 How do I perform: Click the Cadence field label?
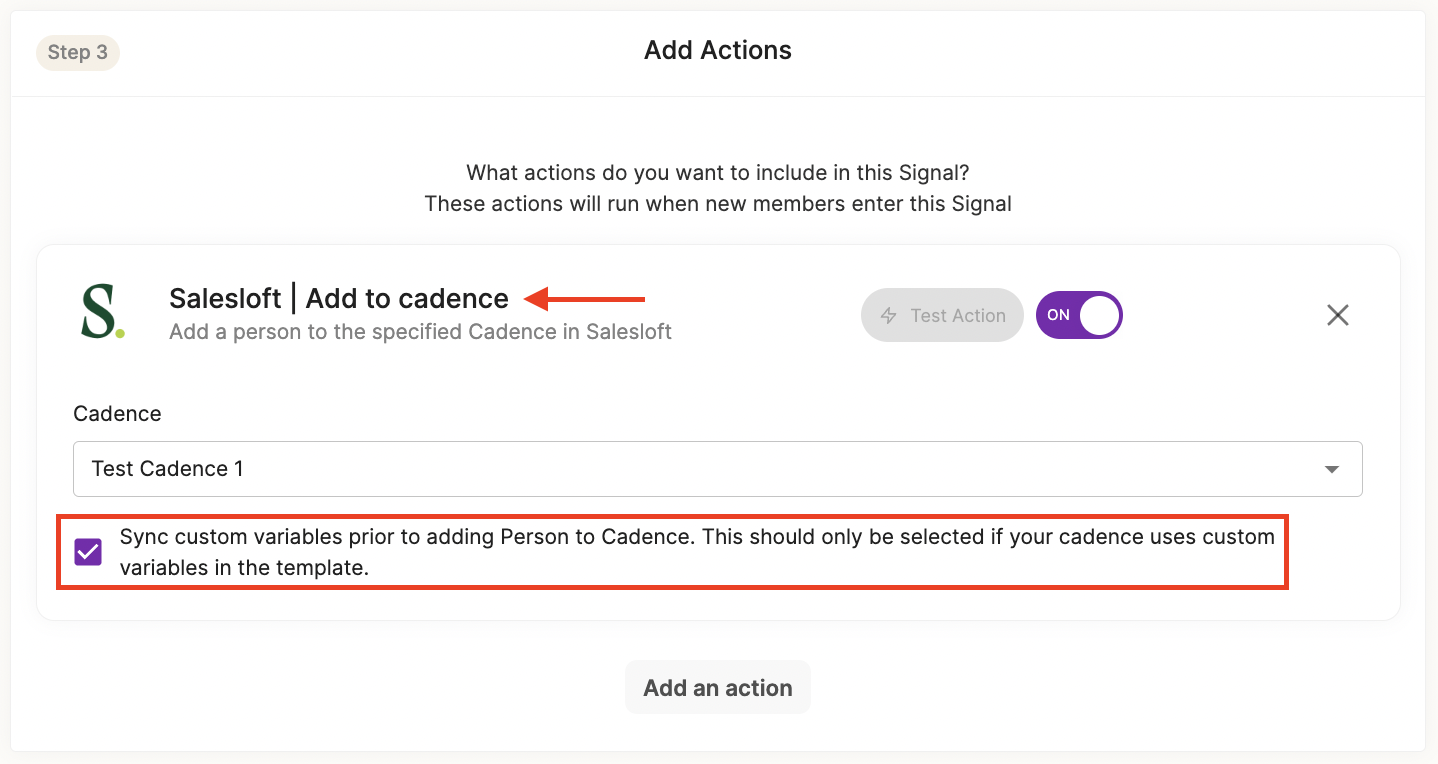coord(117,413)
